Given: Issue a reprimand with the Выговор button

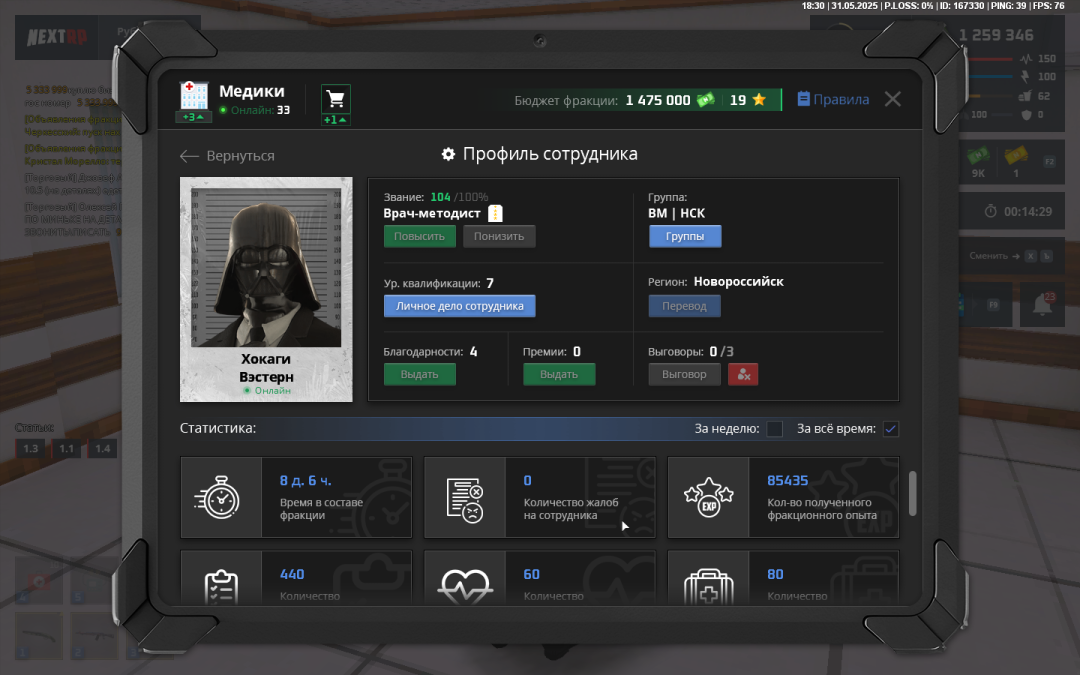Looking at the screenshot, I should coord(684,374).
